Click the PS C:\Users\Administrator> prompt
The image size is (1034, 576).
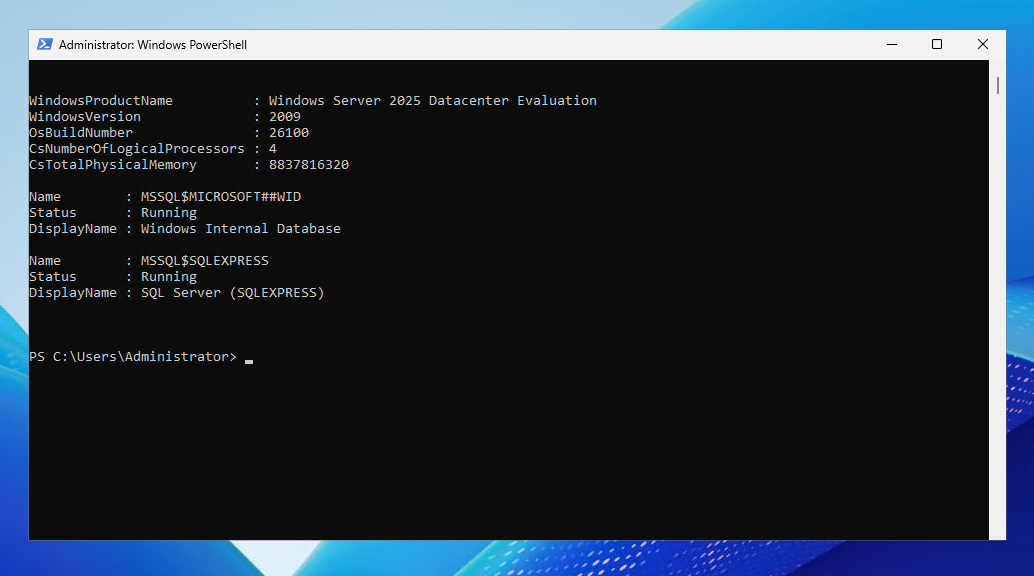[x=133, y=356]
